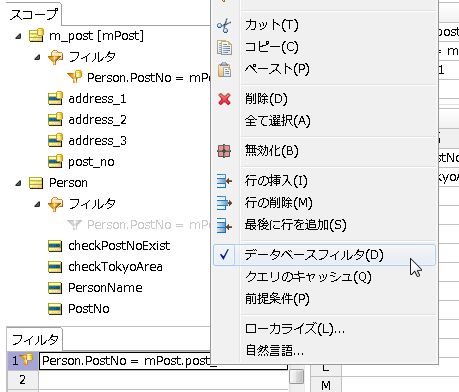The image size is (459, 392).
Task: Select the active Person.PostNo filter under m_post
Action: tap(148, 78)
